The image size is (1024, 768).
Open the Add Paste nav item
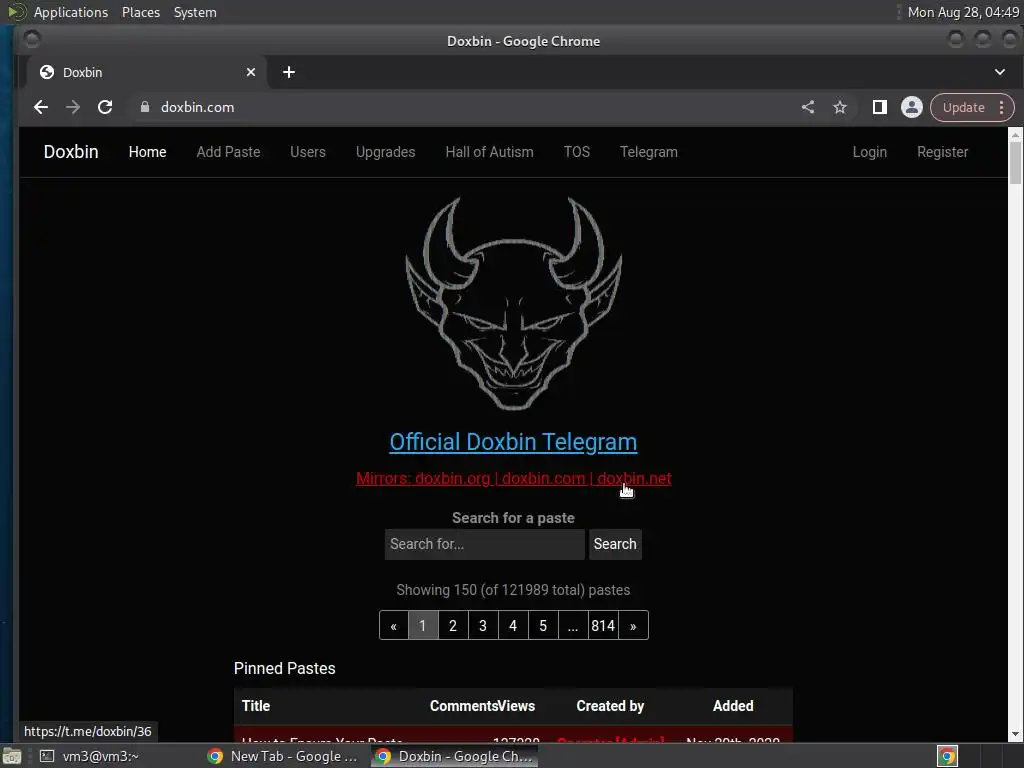point(229,152)
